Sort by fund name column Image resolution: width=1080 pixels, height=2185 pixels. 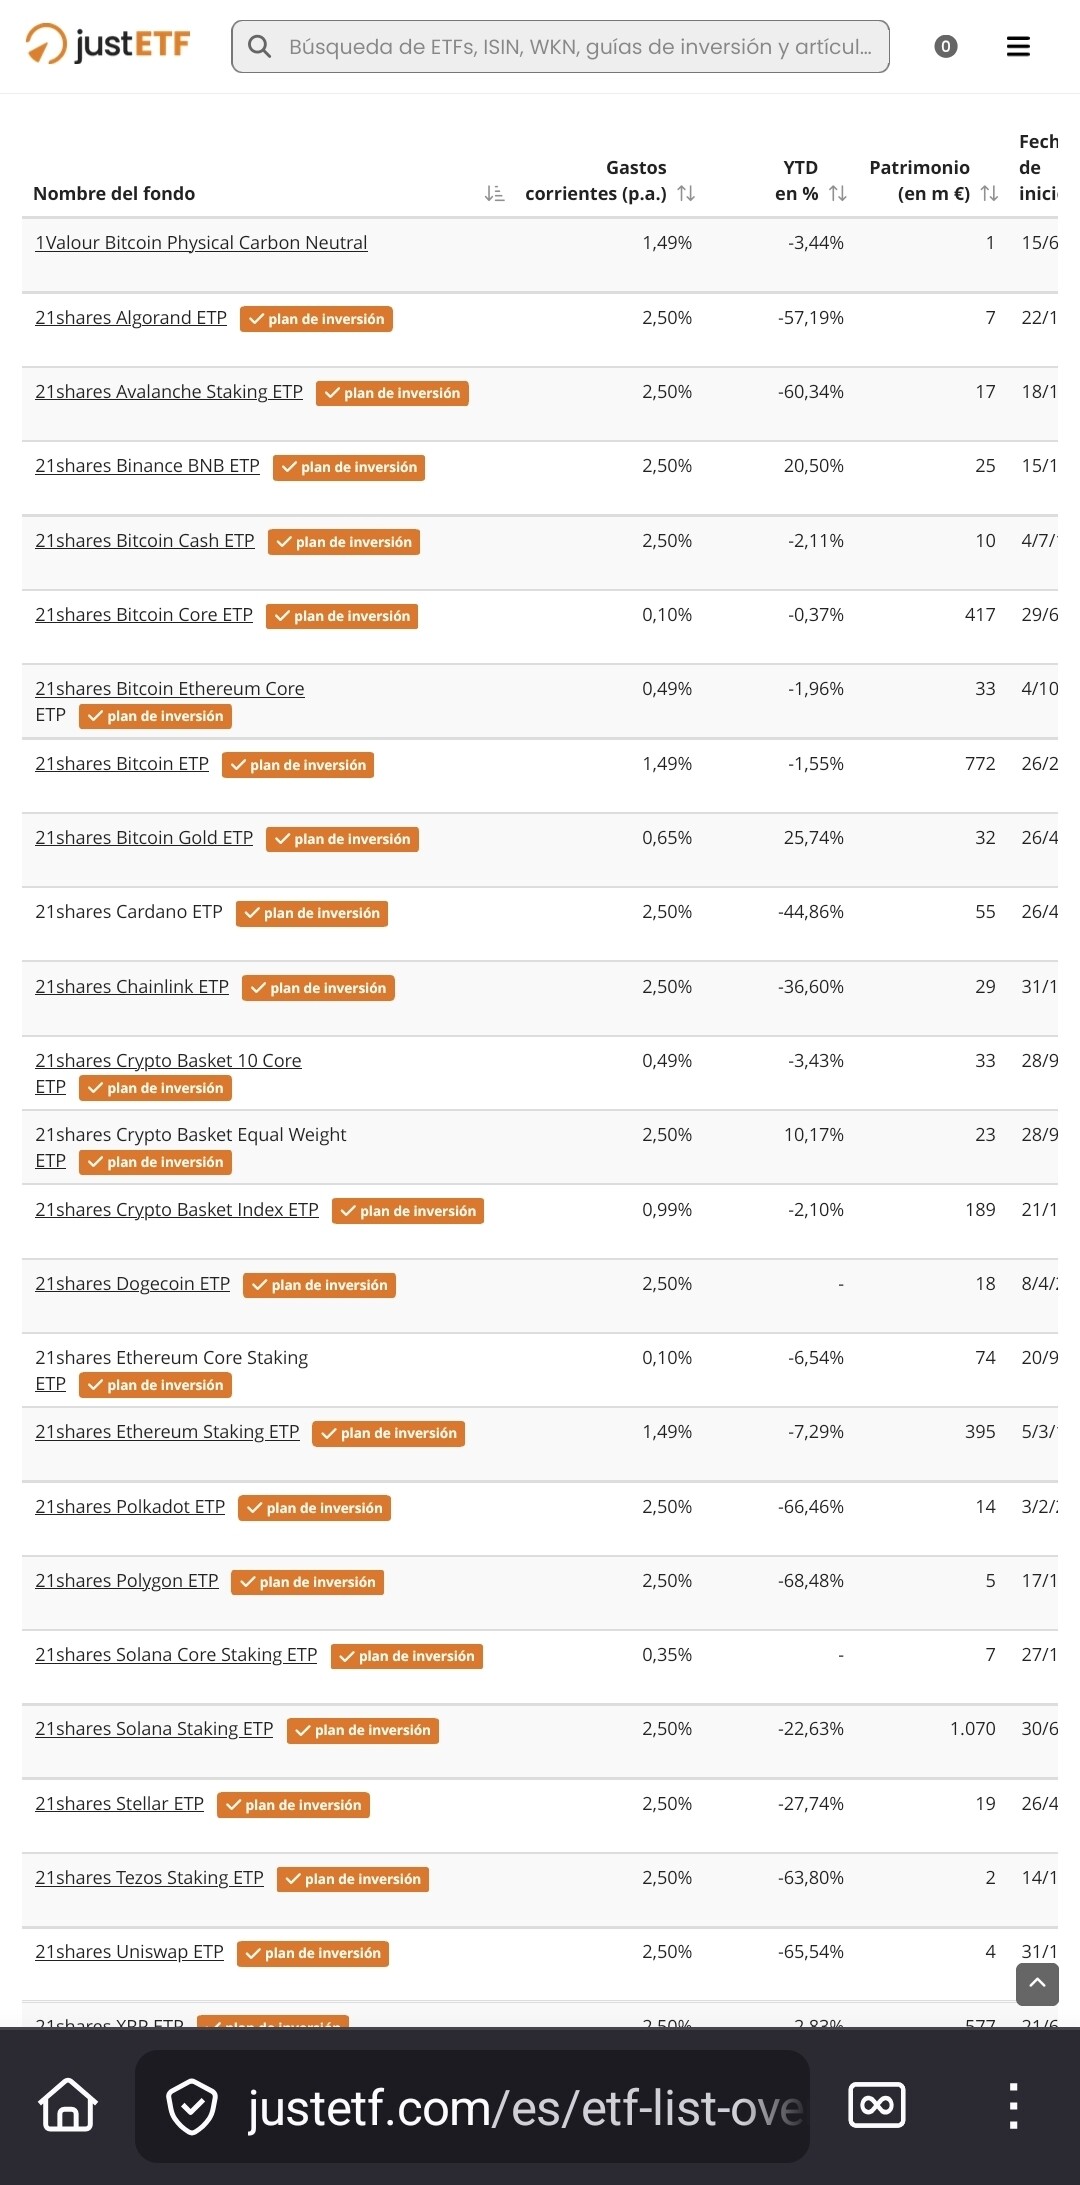click(494, 194)
